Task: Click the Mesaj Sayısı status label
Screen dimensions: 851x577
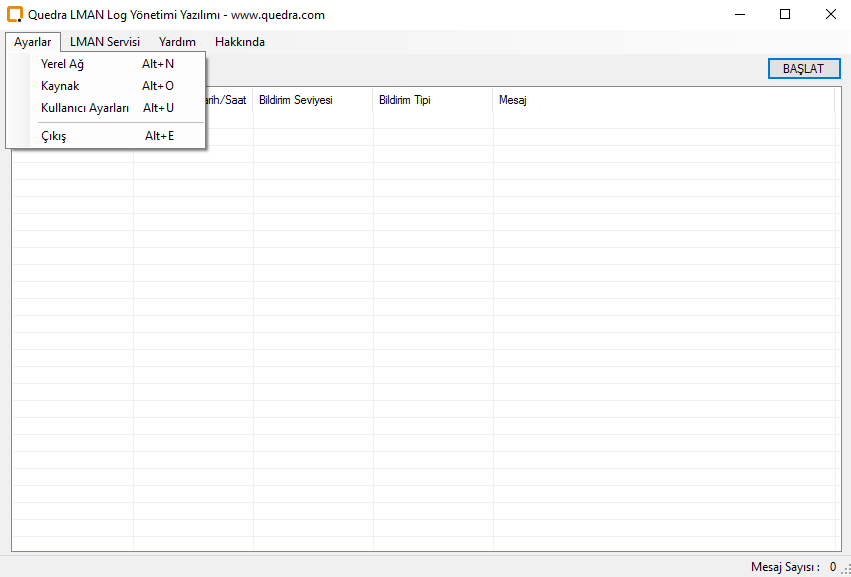Action: coord(785,567)
